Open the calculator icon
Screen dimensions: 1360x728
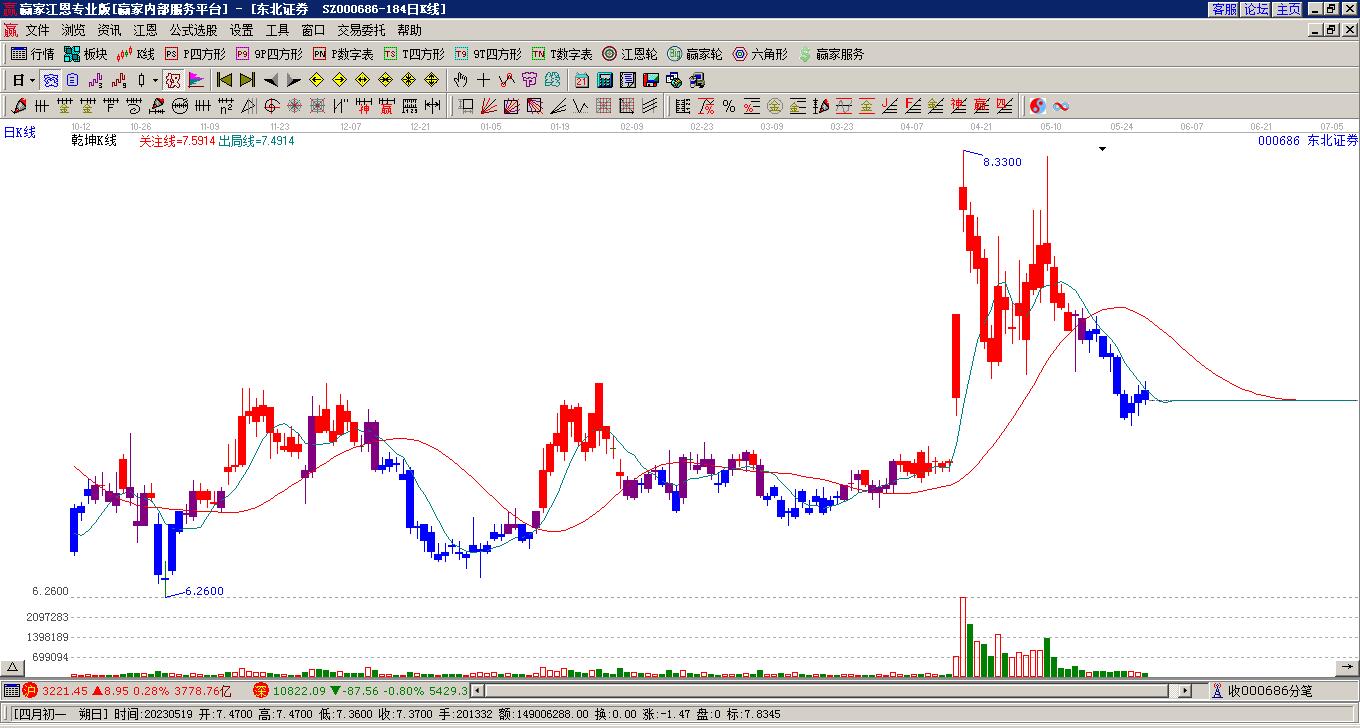(605, 80)
